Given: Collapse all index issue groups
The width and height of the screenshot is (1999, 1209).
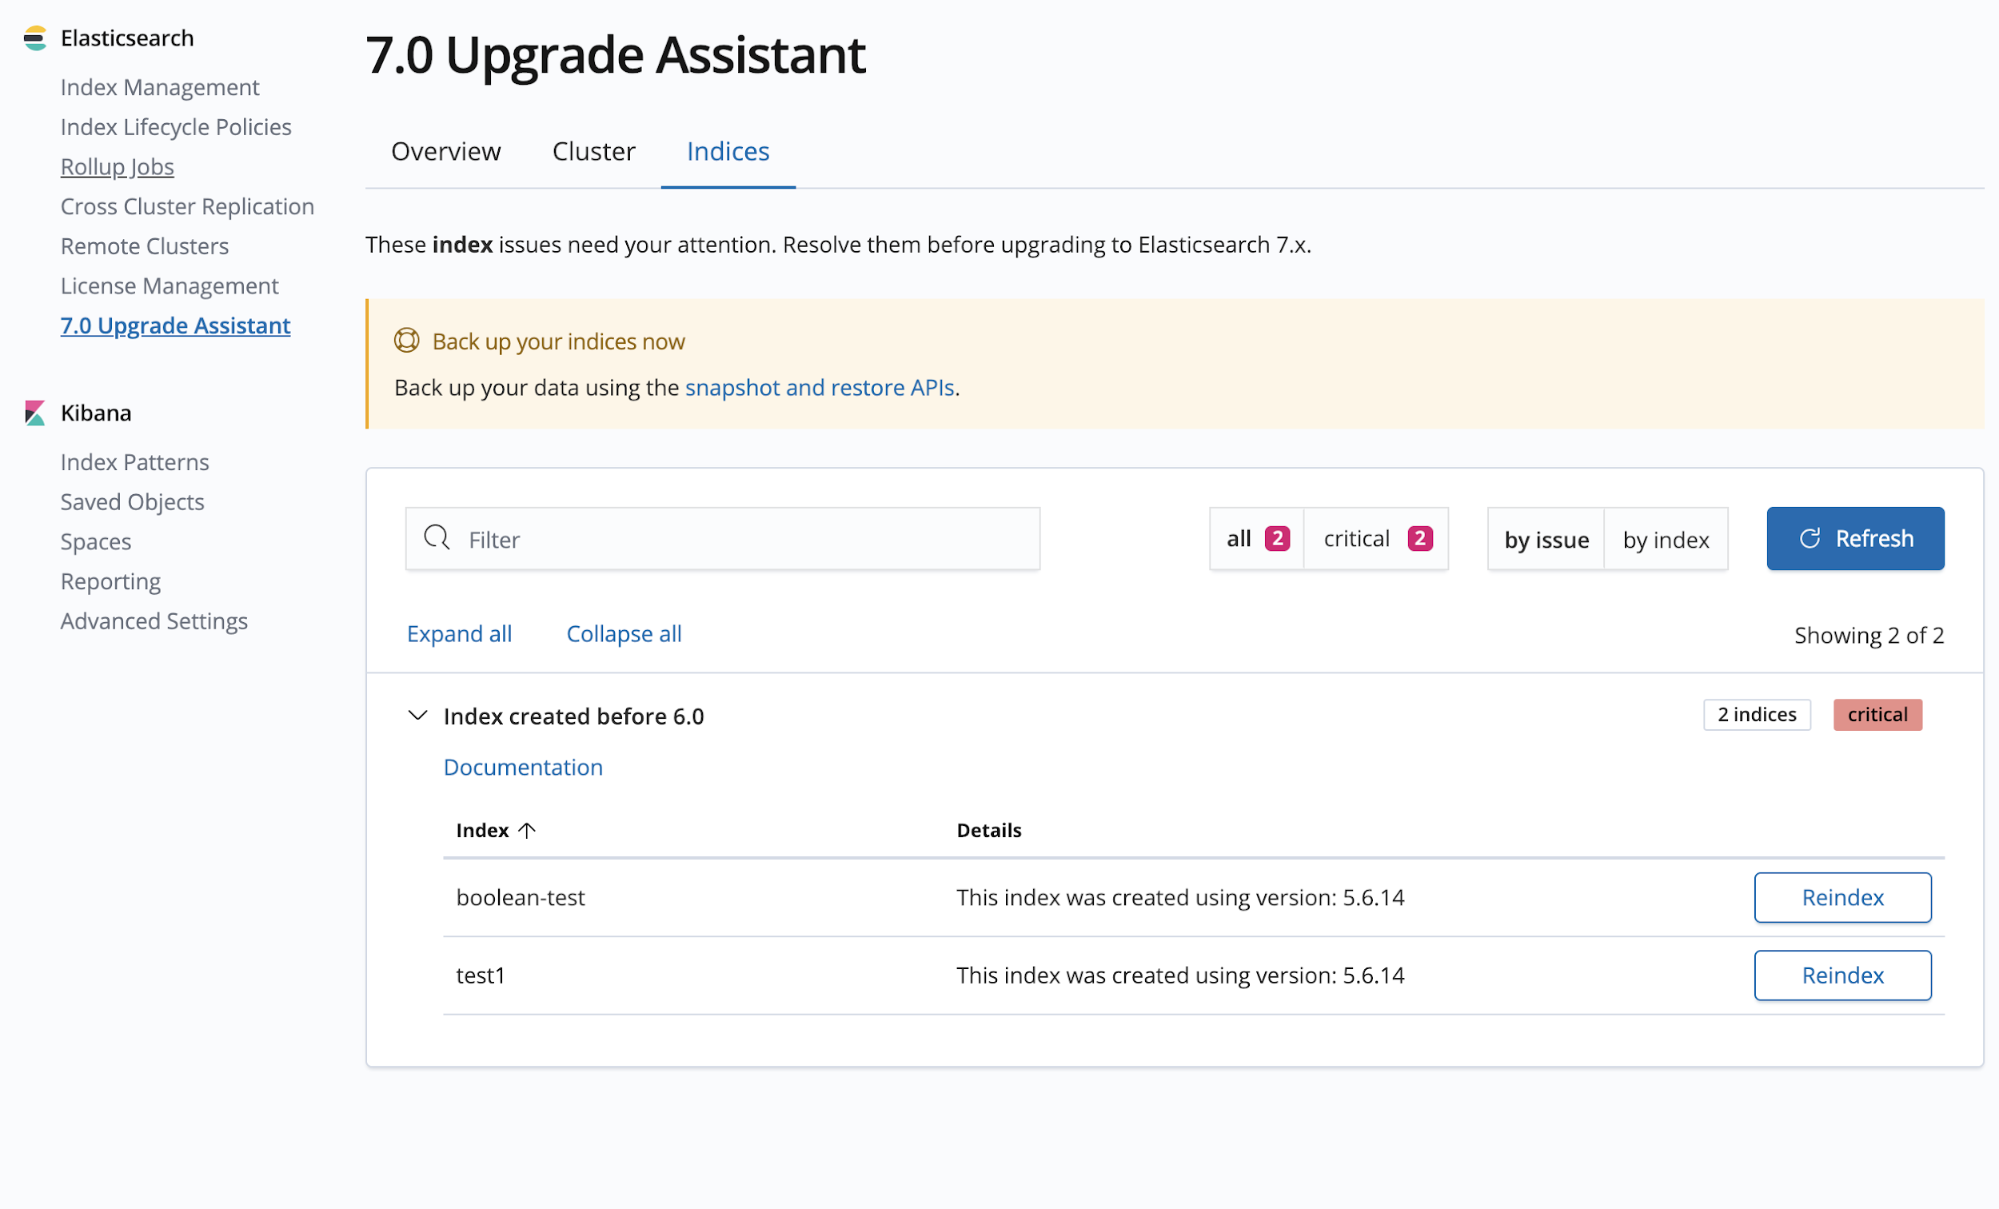Looking at the screenshot, I should [x=621, y=632].
